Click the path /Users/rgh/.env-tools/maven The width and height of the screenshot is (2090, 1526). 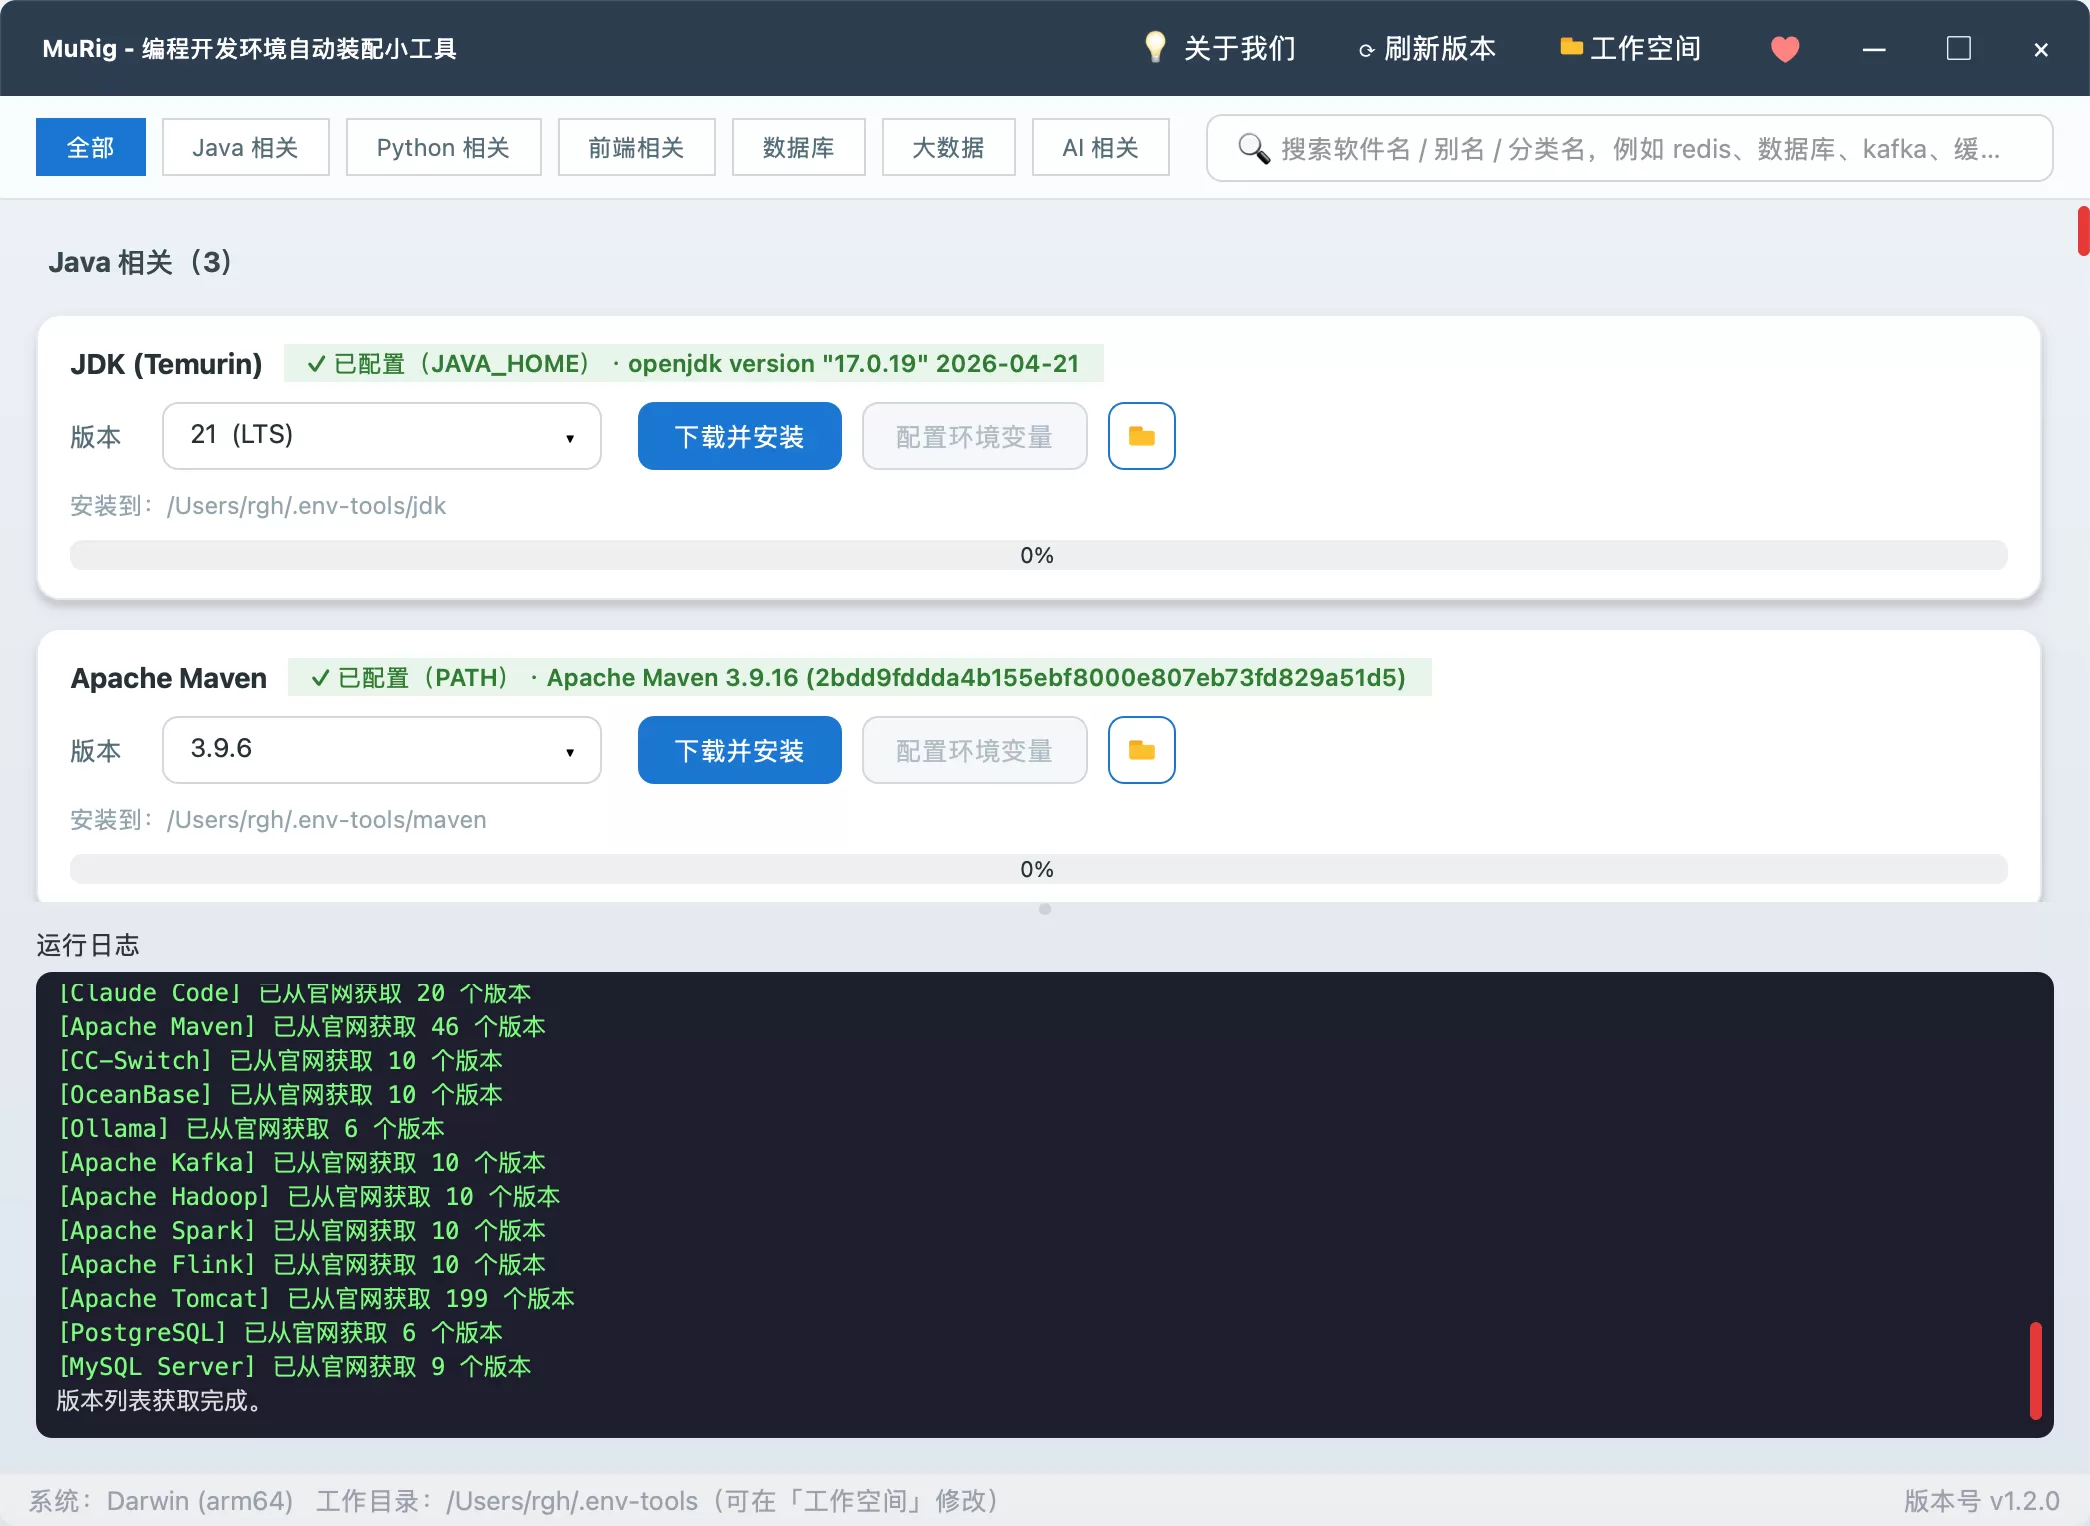point(326,820)
